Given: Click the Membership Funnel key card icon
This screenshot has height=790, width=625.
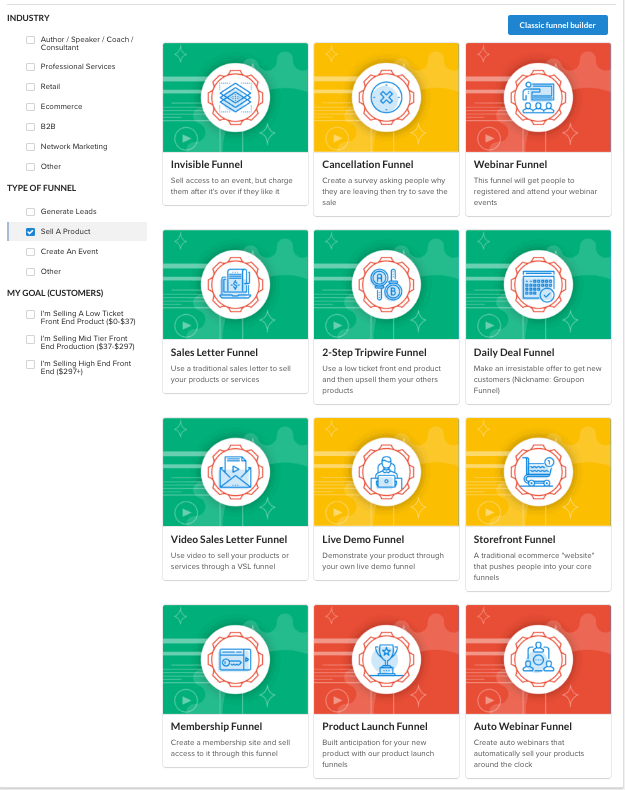Looking at the screenshot, I should tap(235, 660).
